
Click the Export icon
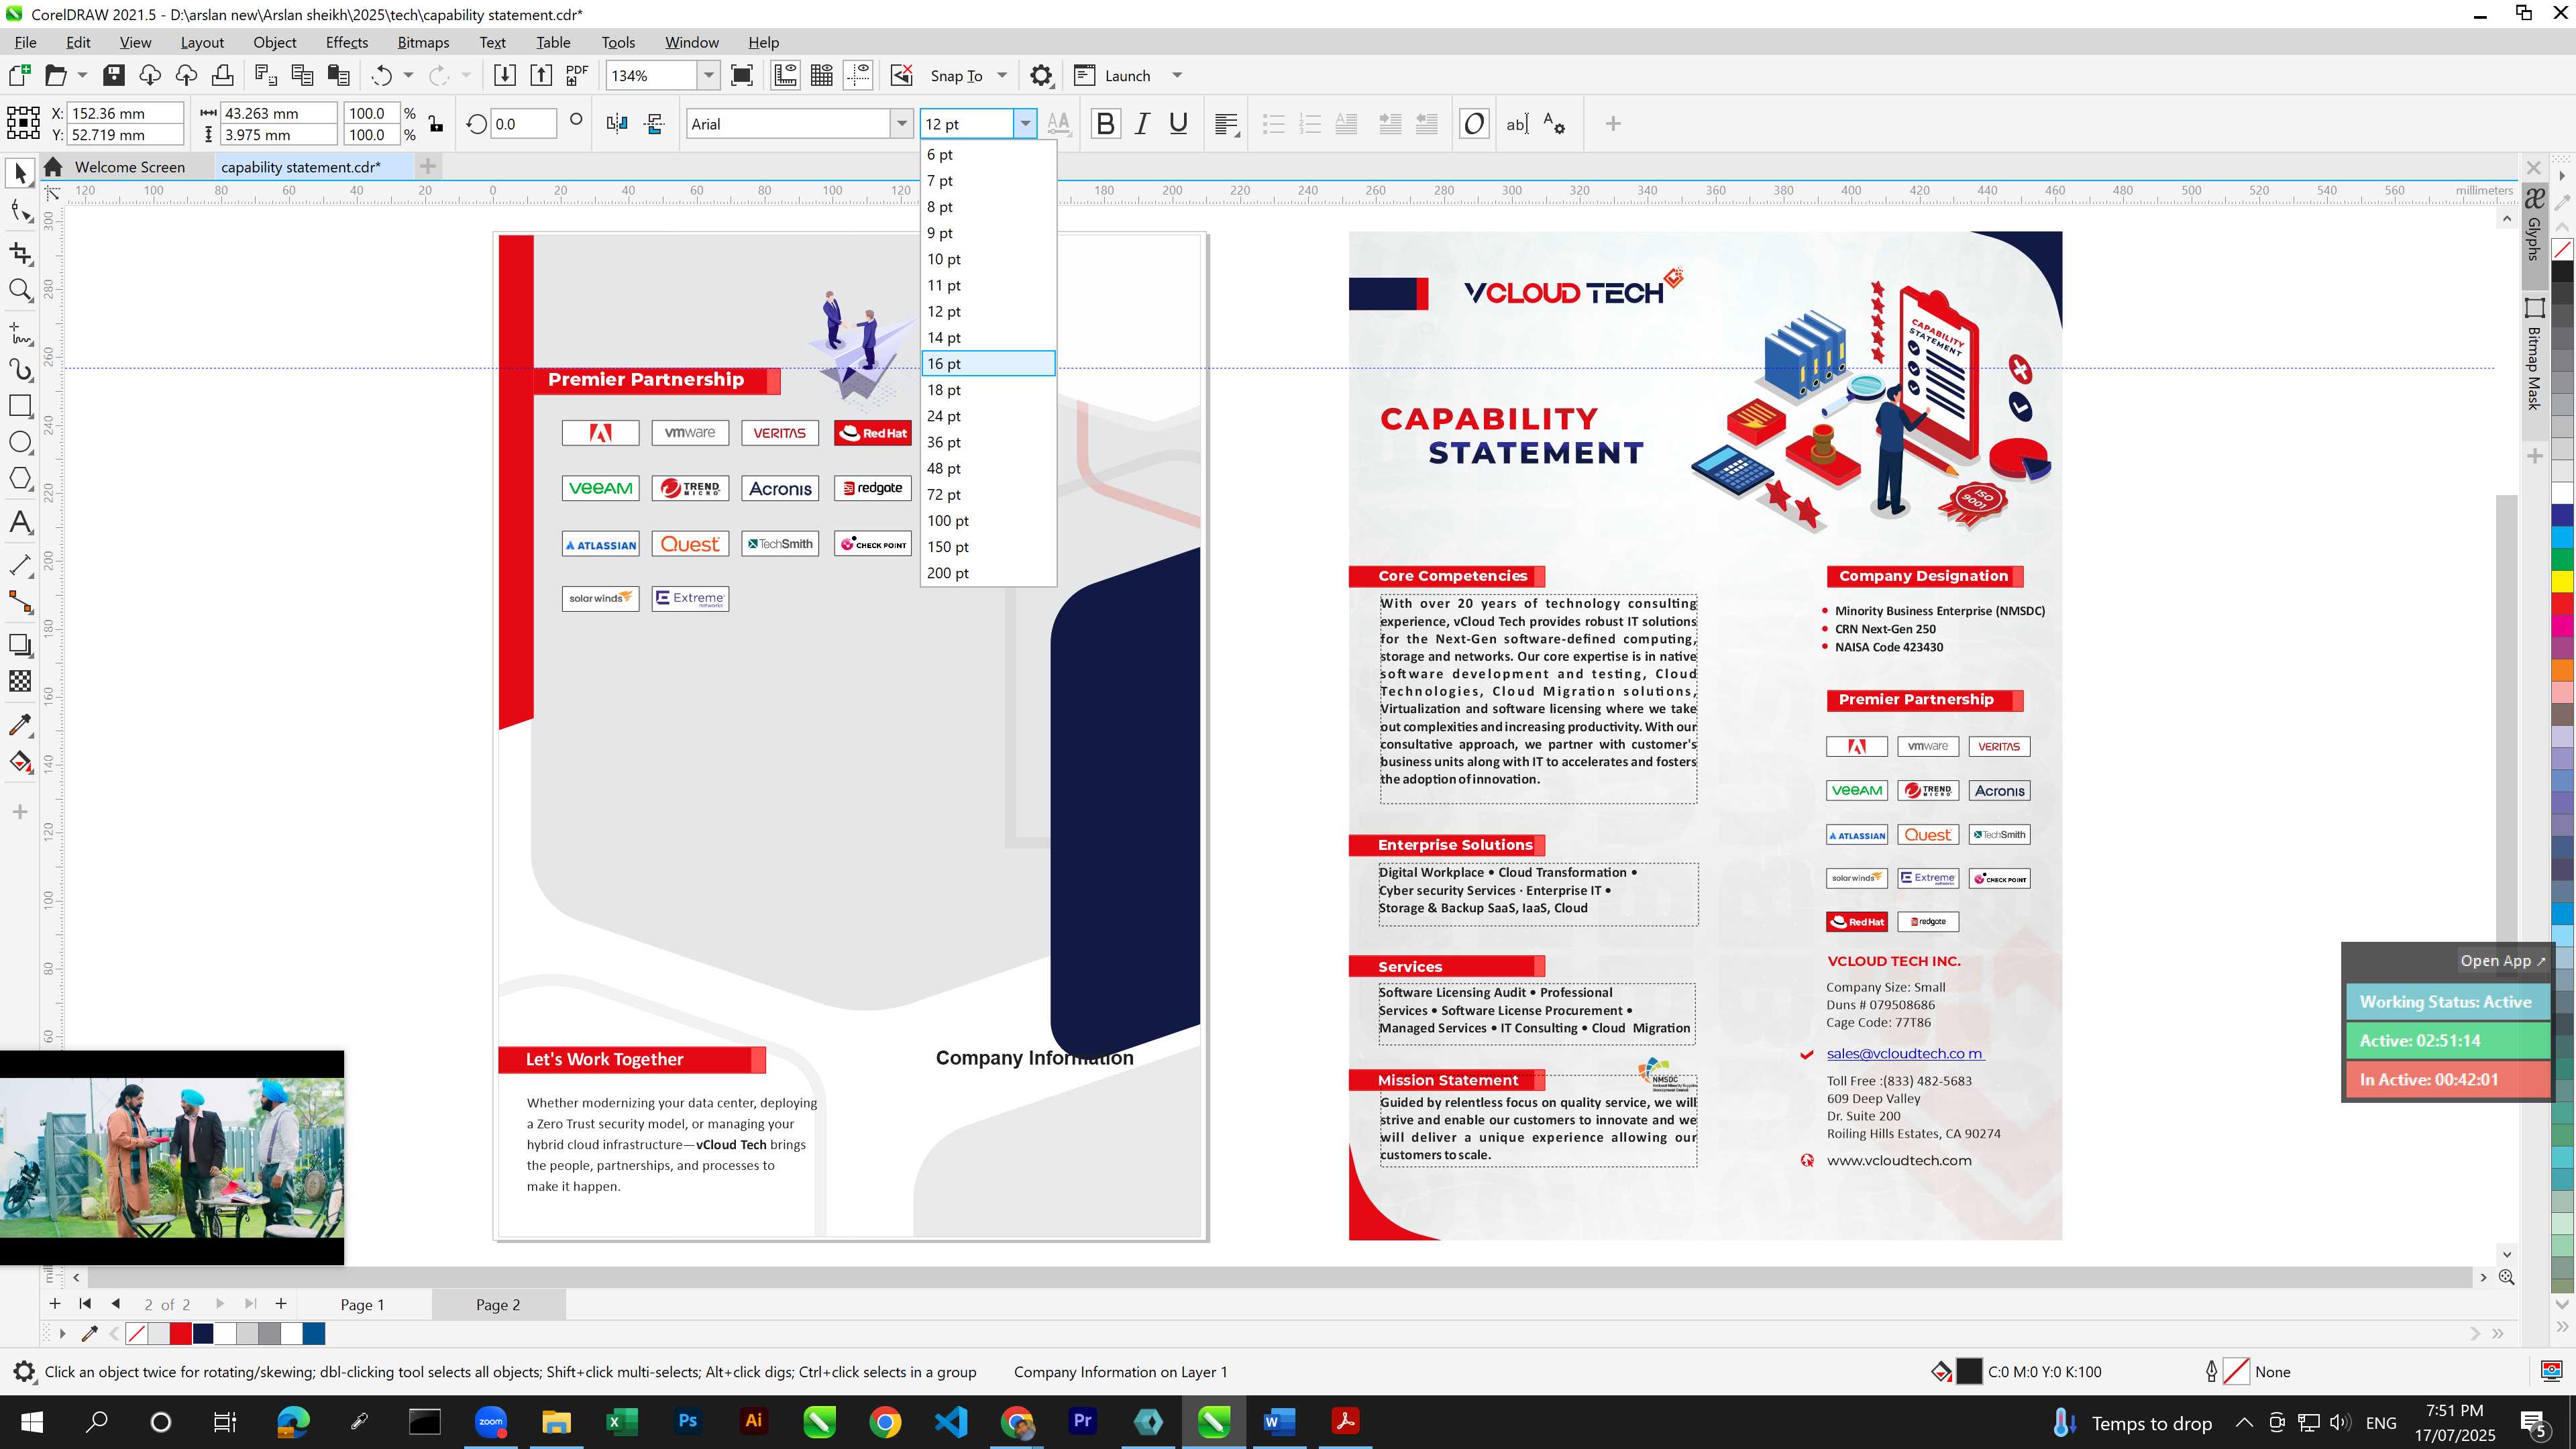coord(541,75)
